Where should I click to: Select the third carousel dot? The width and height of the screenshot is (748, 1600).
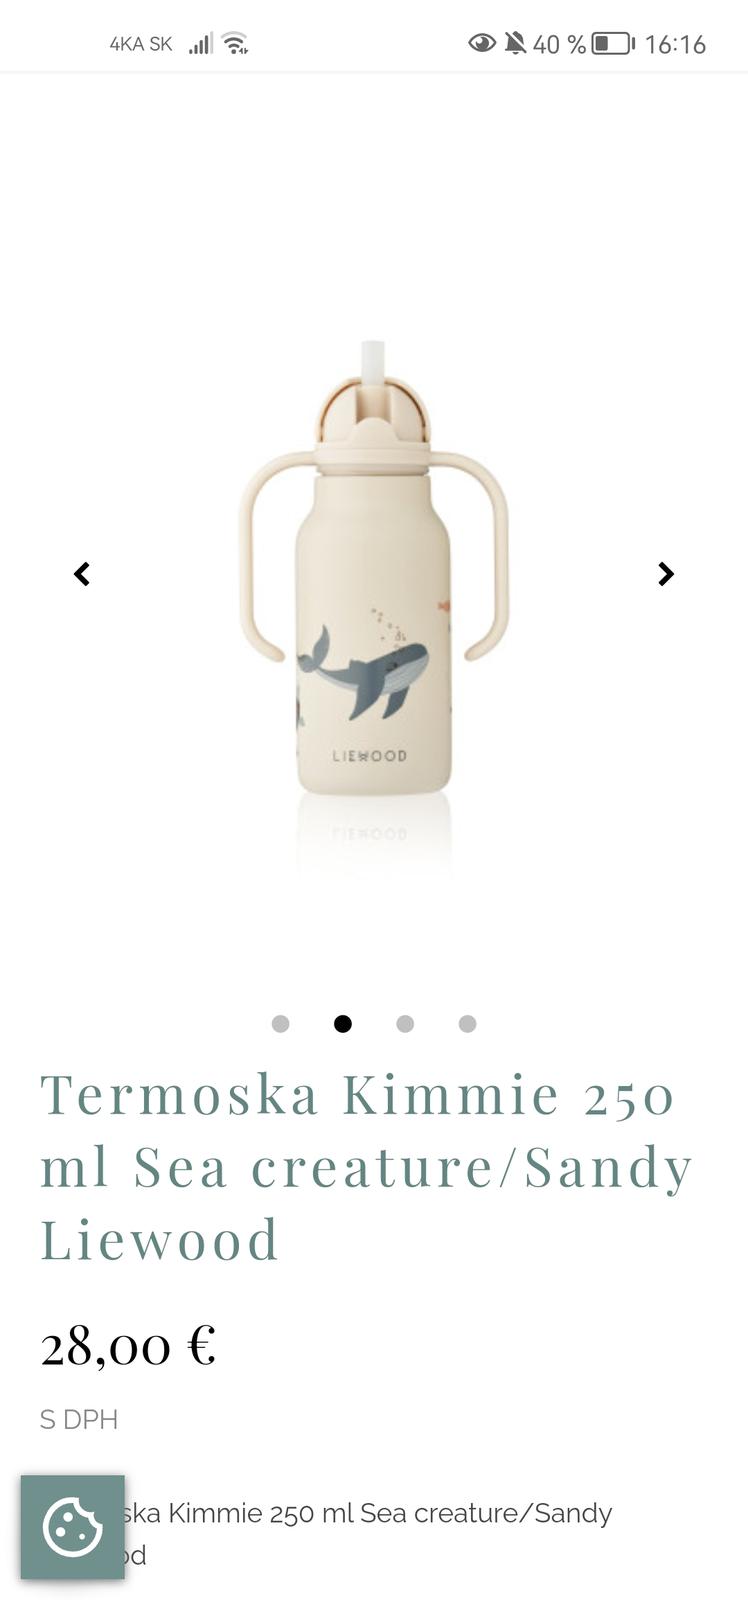point(405,1024)
